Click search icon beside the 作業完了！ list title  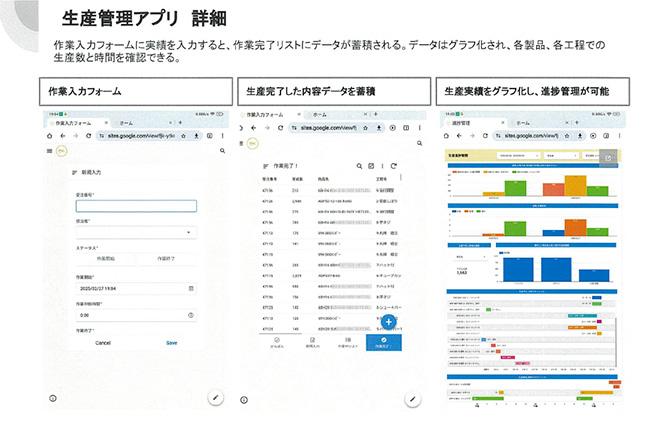(x=358, y=164)
